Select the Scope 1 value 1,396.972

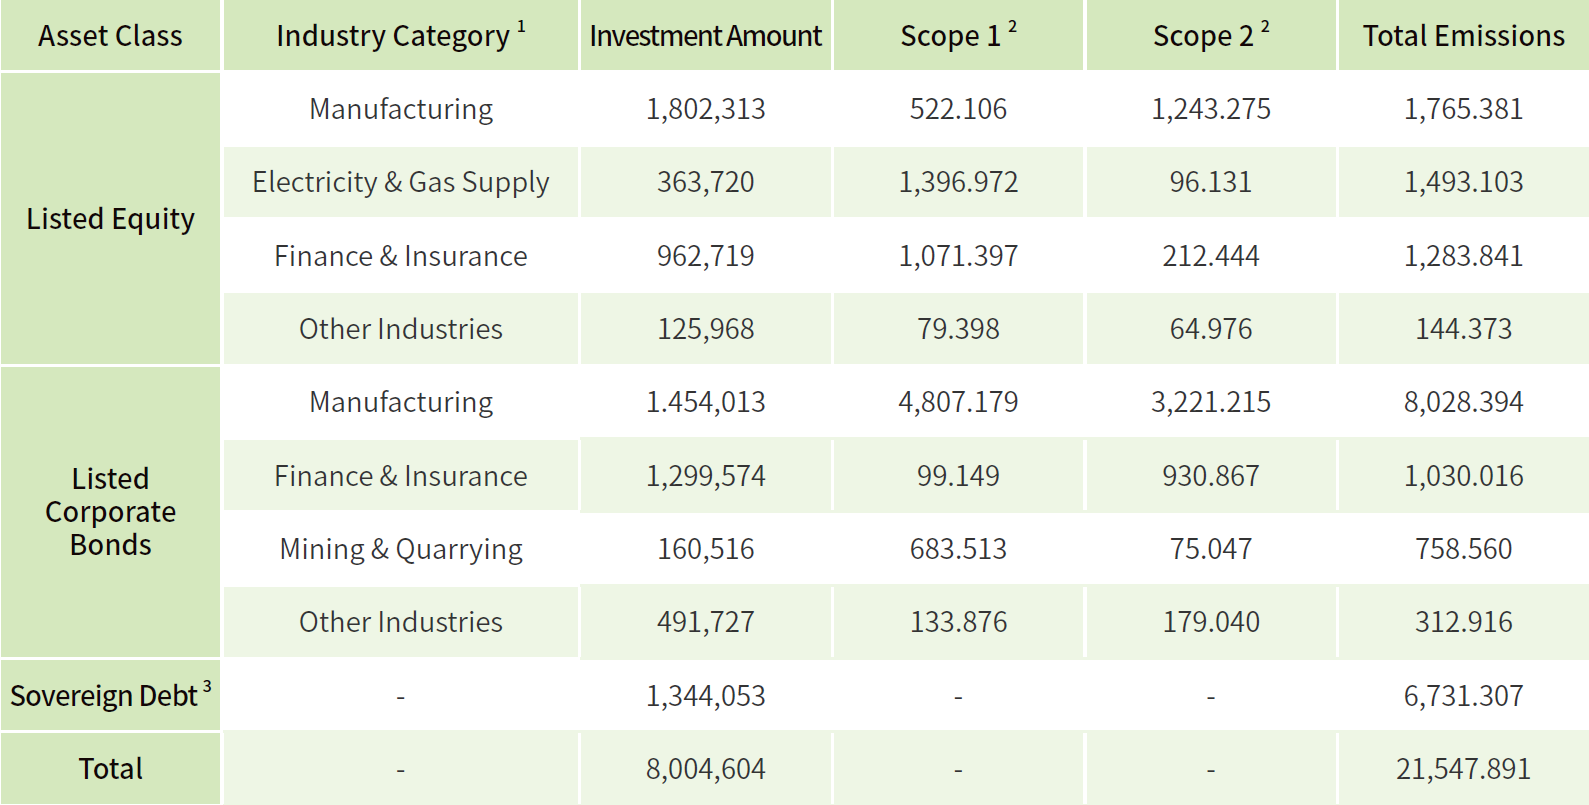[957, 182]
